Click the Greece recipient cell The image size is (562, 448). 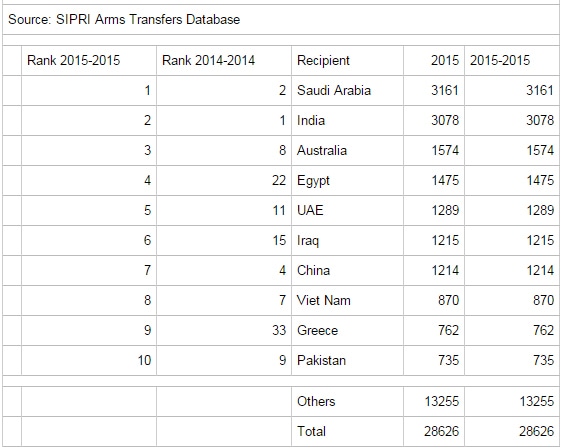click(347, 330)
